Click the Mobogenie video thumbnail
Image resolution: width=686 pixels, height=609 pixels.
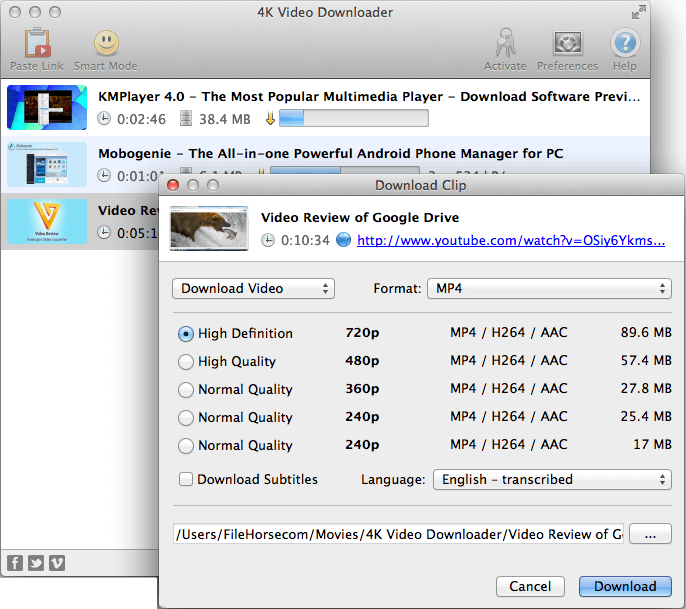(47, 164)
